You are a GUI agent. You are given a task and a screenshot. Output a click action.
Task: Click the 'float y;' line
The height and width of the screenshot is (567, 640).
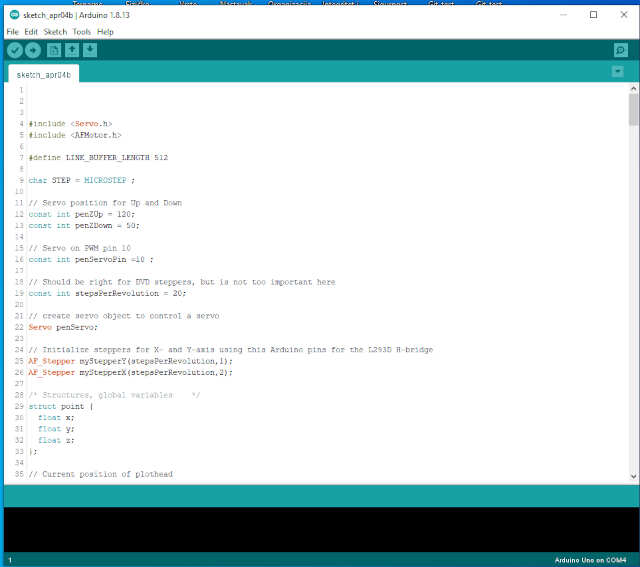point(56,429)
